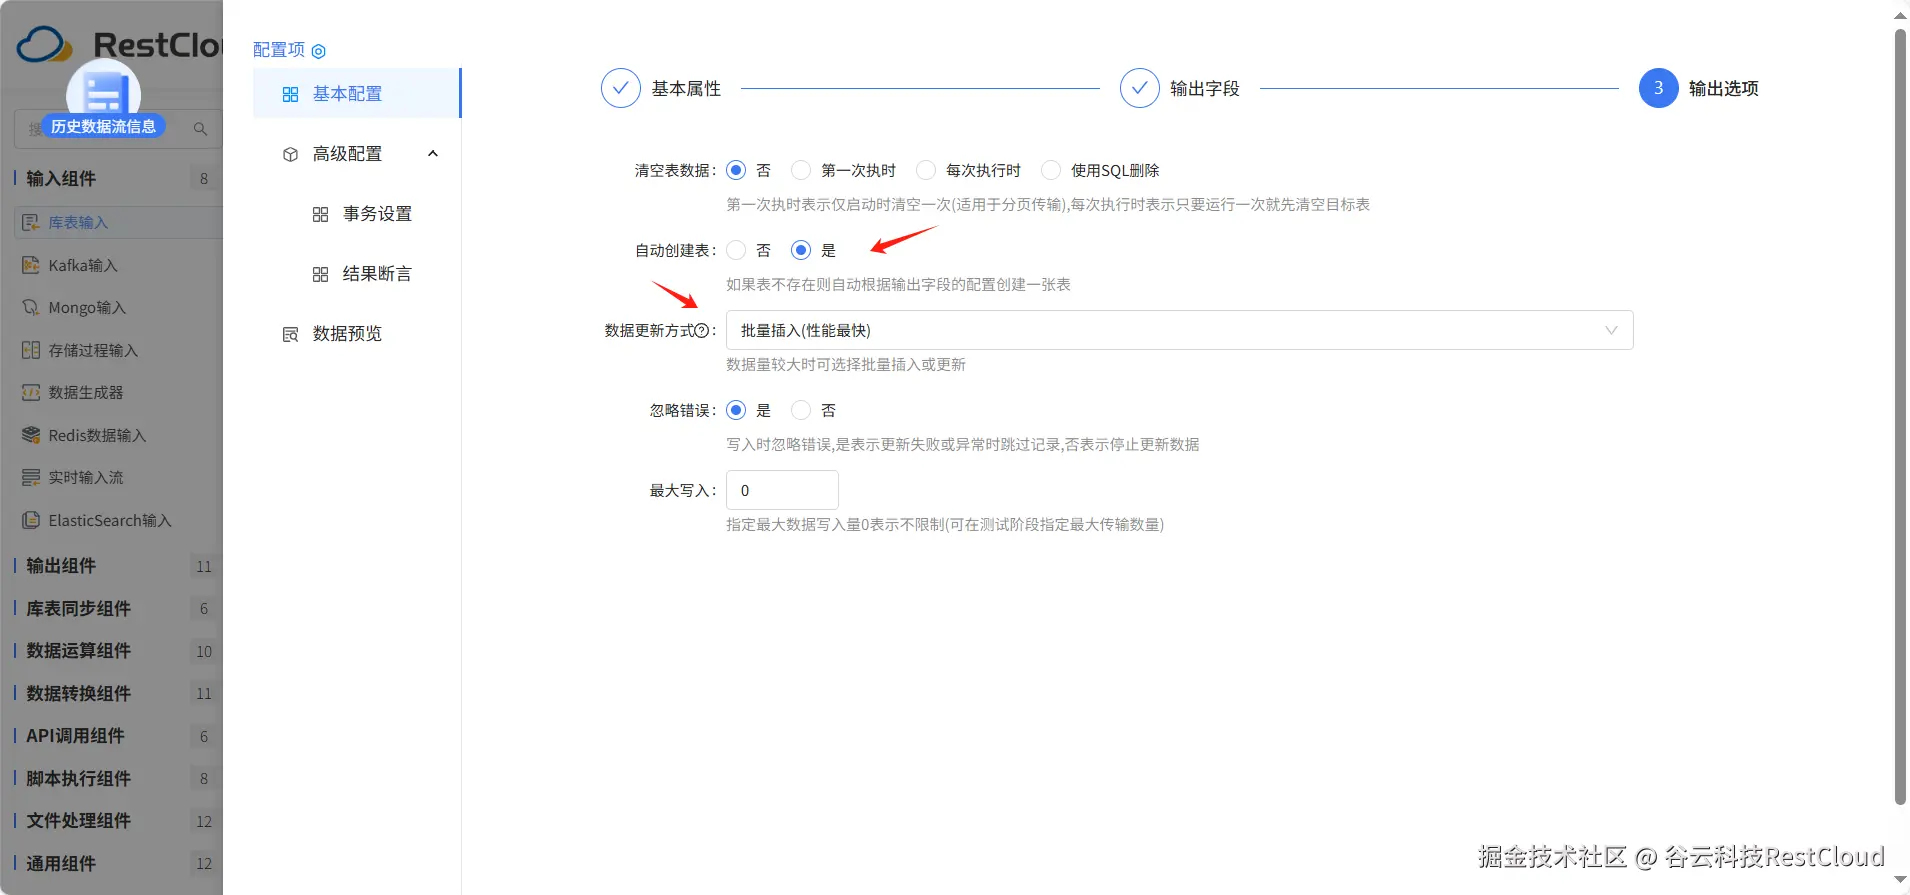Click the grid icon next to 结果断言
The height and width of the screenshot is (895, 1910).
320,274
